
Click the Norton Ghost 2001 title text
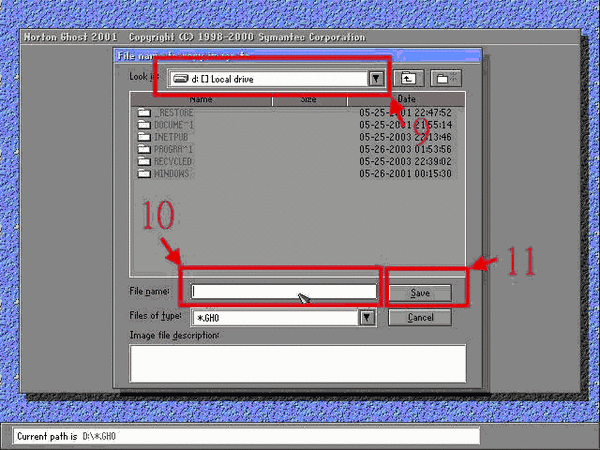pyautogui.click(x=70, y=37)
